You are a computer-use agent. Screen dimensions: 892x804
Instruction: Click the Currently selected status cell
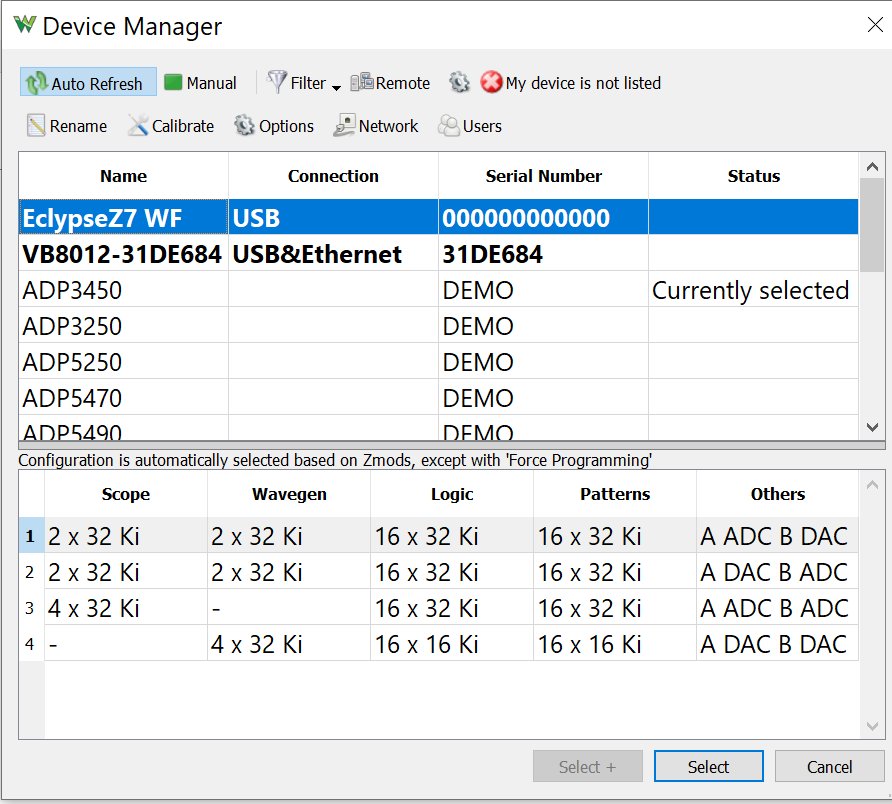click(753, 290)
